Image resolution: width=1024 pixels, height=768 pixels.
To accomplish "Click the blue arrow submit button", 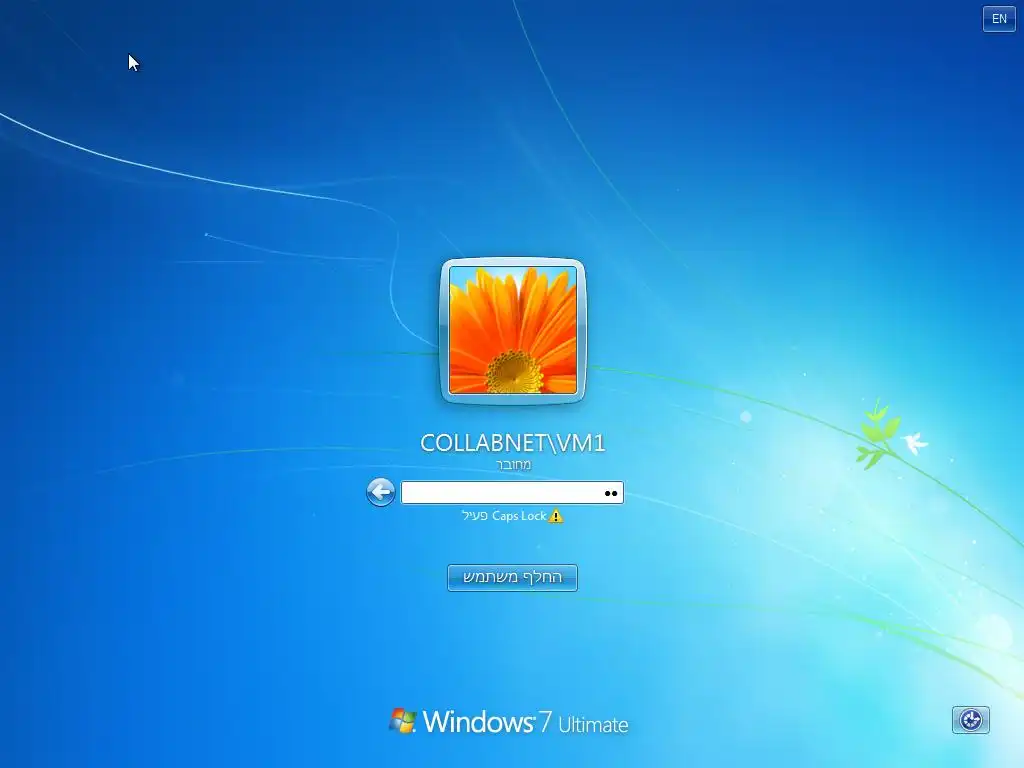I will tap(381, 492).
